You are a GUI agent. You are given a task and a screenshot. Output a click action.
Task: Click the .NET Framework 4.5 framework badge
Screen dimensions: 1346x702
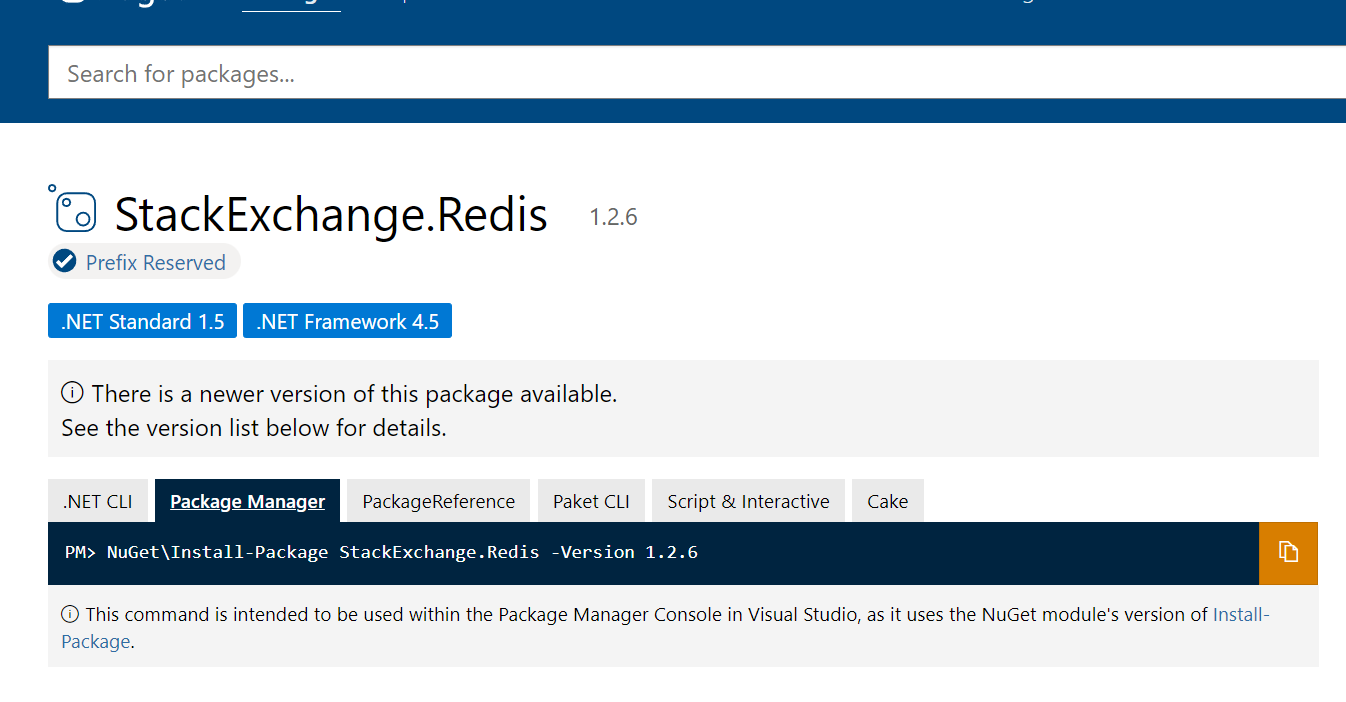[348, 321]
